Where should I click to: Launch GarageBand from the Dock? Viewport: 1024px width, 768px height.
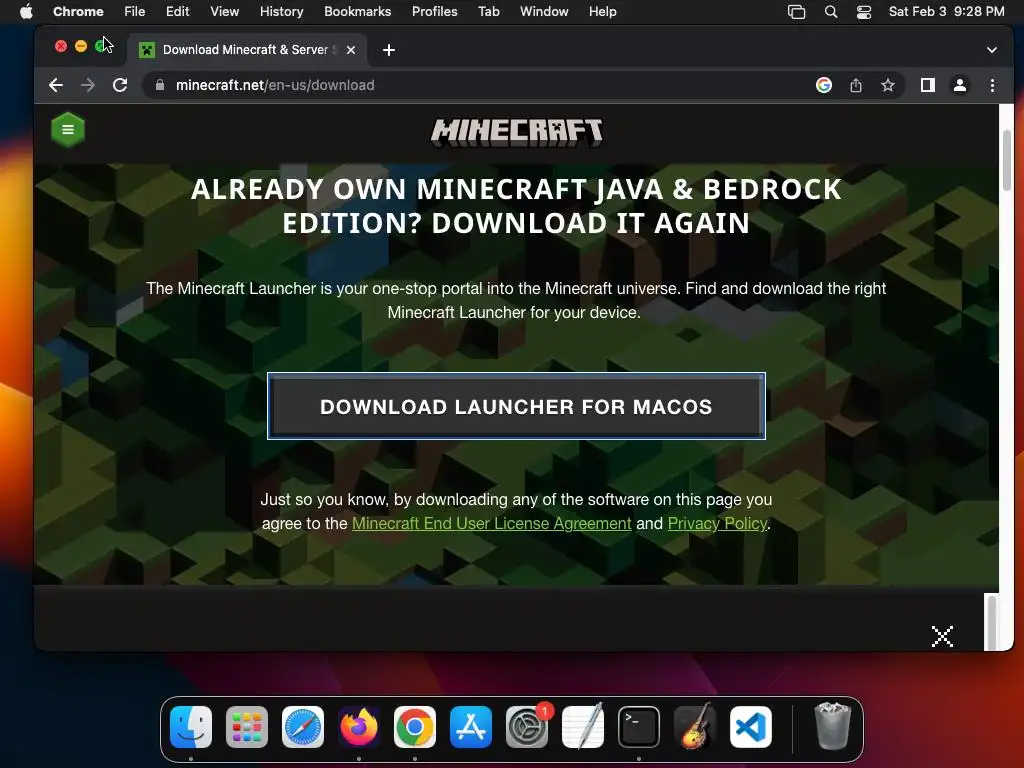coord(695,727)
